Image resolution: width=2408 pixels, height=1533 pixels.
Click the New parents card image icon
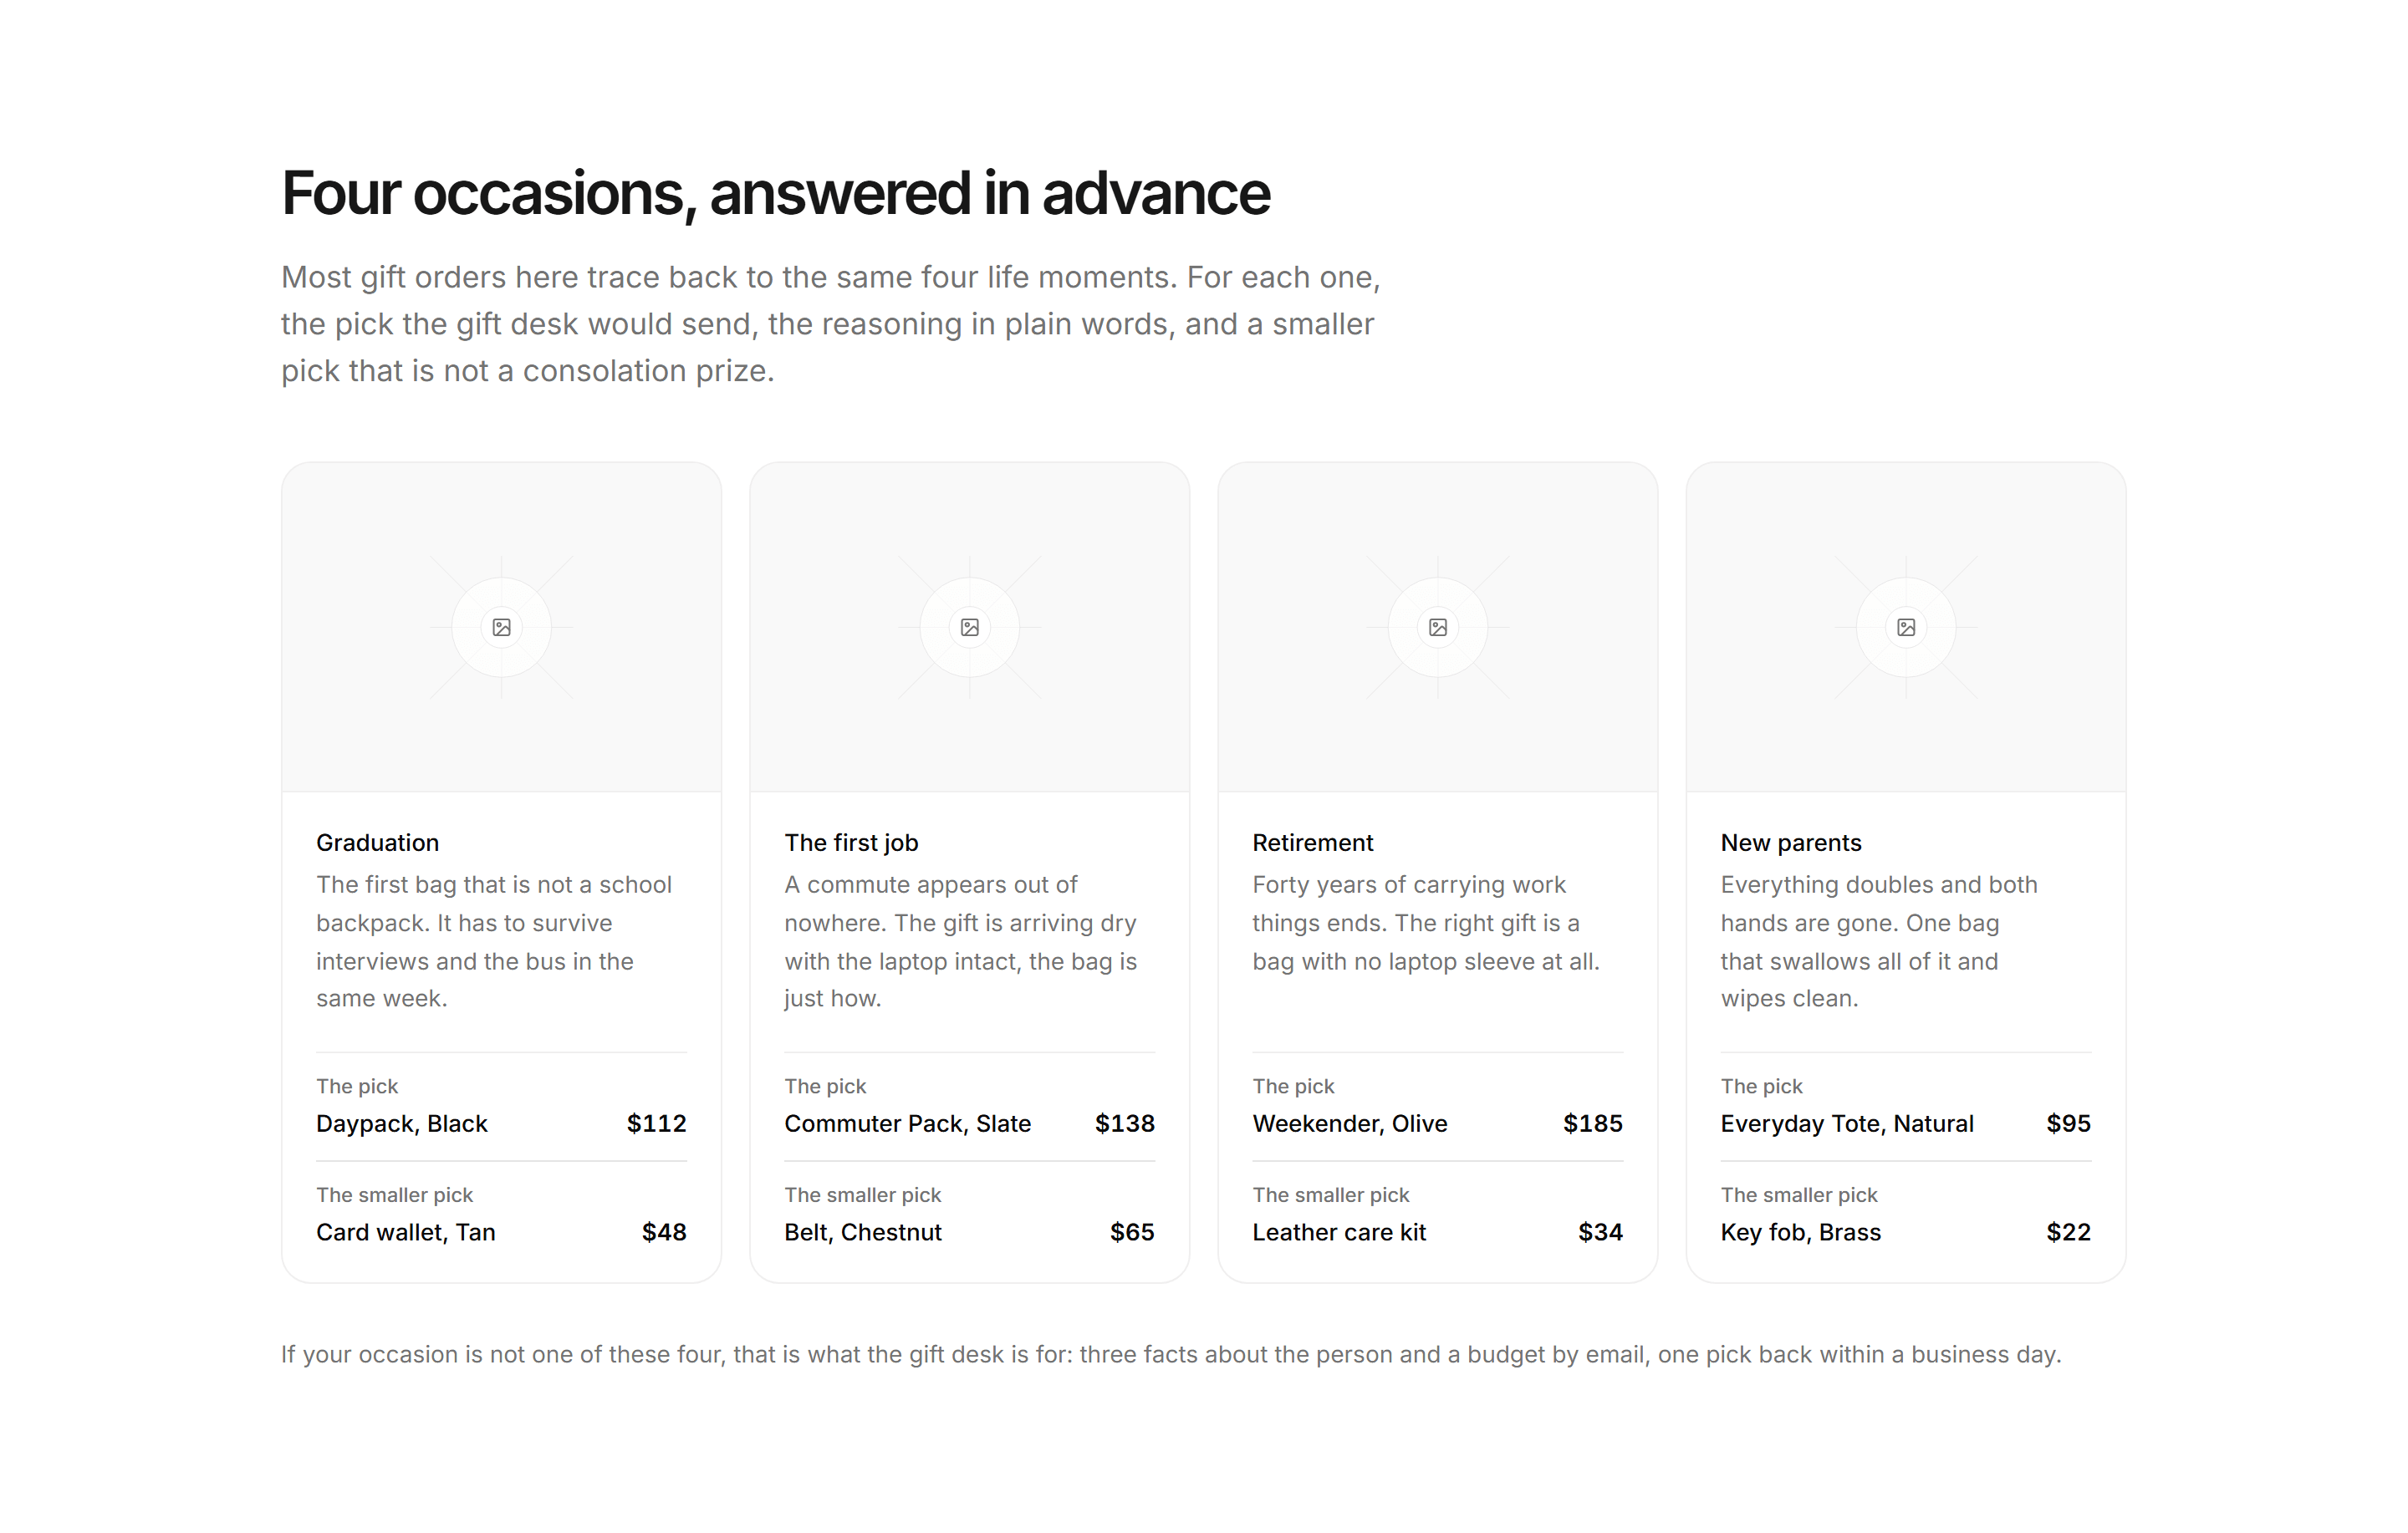point(1906,627)
